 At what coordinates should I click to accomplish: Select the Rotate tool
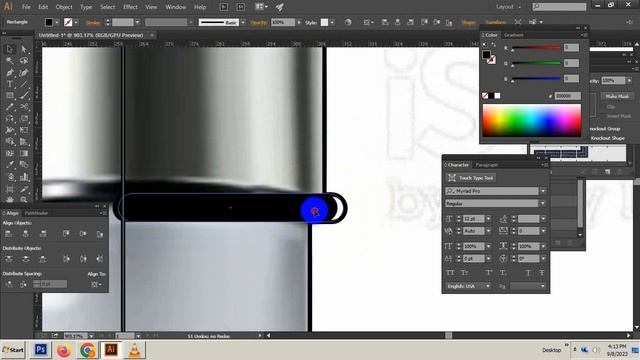[x=10, y=119]
